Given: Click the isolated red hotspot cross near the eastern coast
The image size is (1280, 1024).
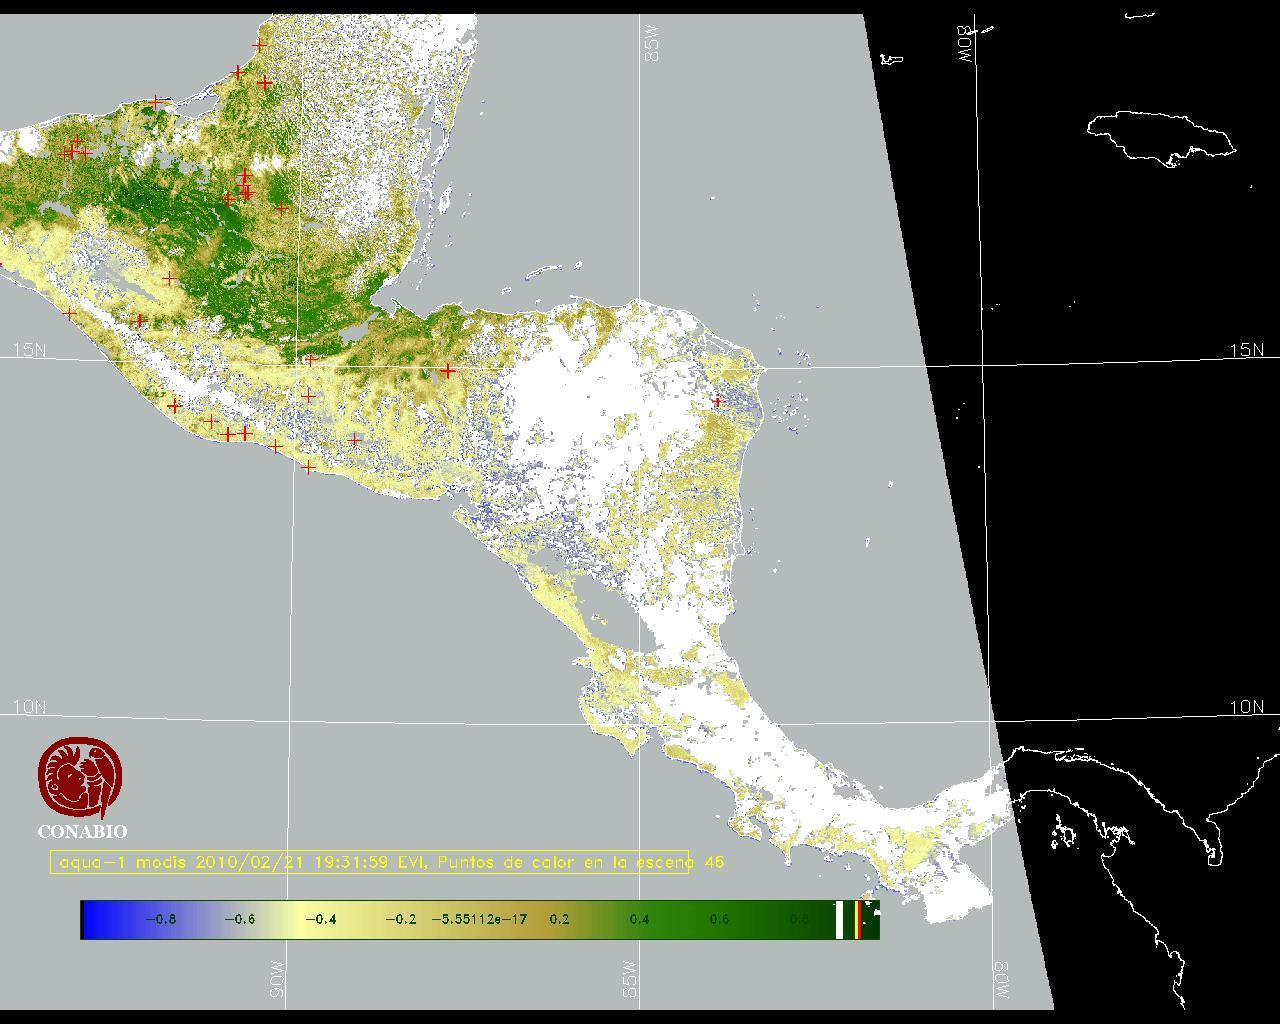Looking at the screenshot, I should [716, 401].
